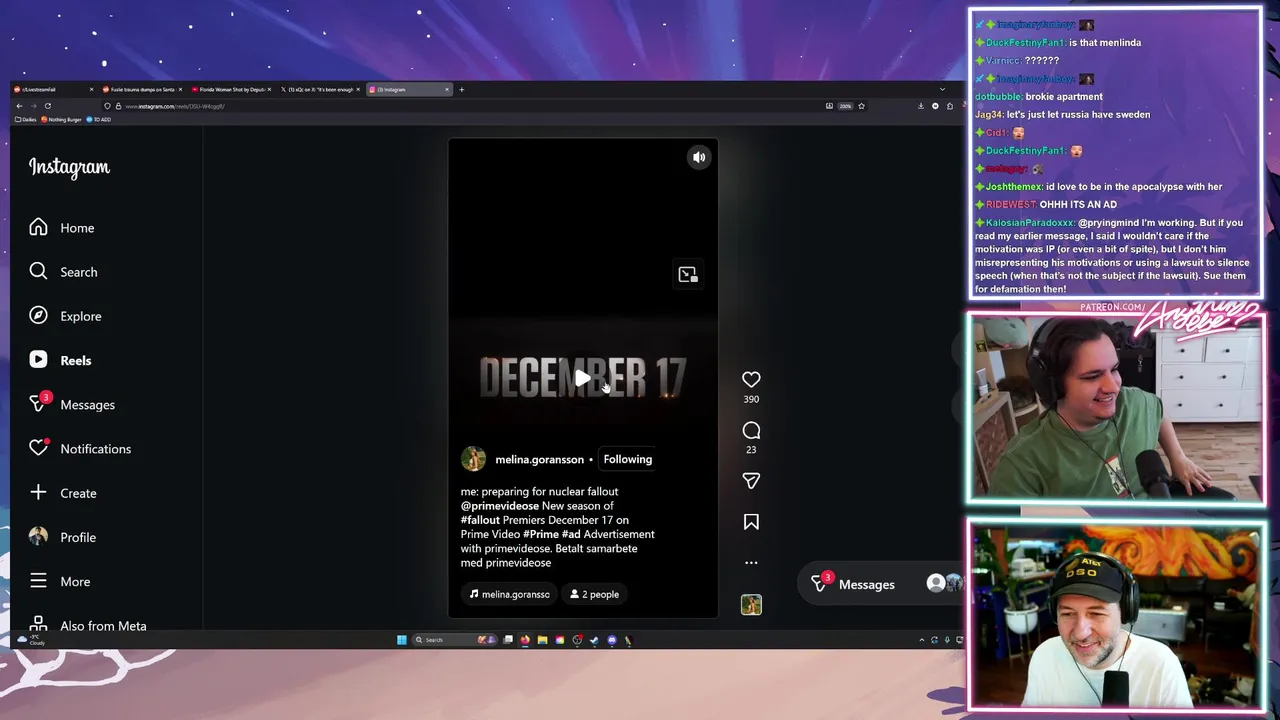Click the weather widget on the taskbar

pos(30,640)
